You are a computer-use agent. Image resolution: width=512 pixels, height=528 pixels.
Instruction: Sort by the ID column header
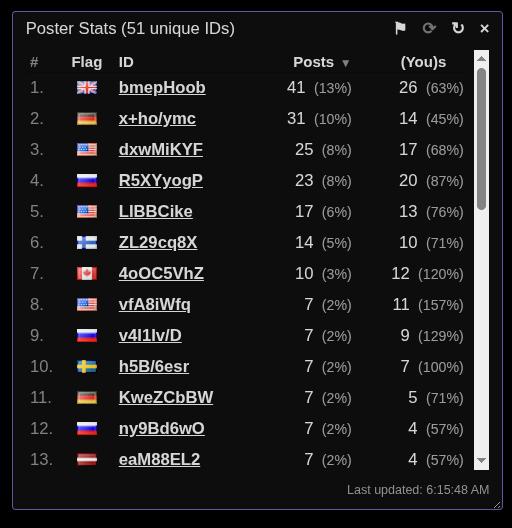coord(126,62)
